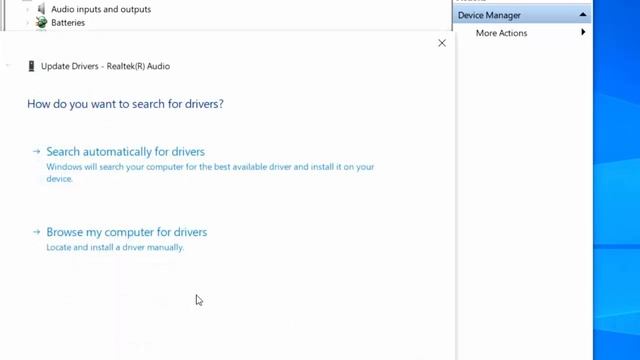
Task: Choose Search automatically for drivers
Action: coord(125,152)
